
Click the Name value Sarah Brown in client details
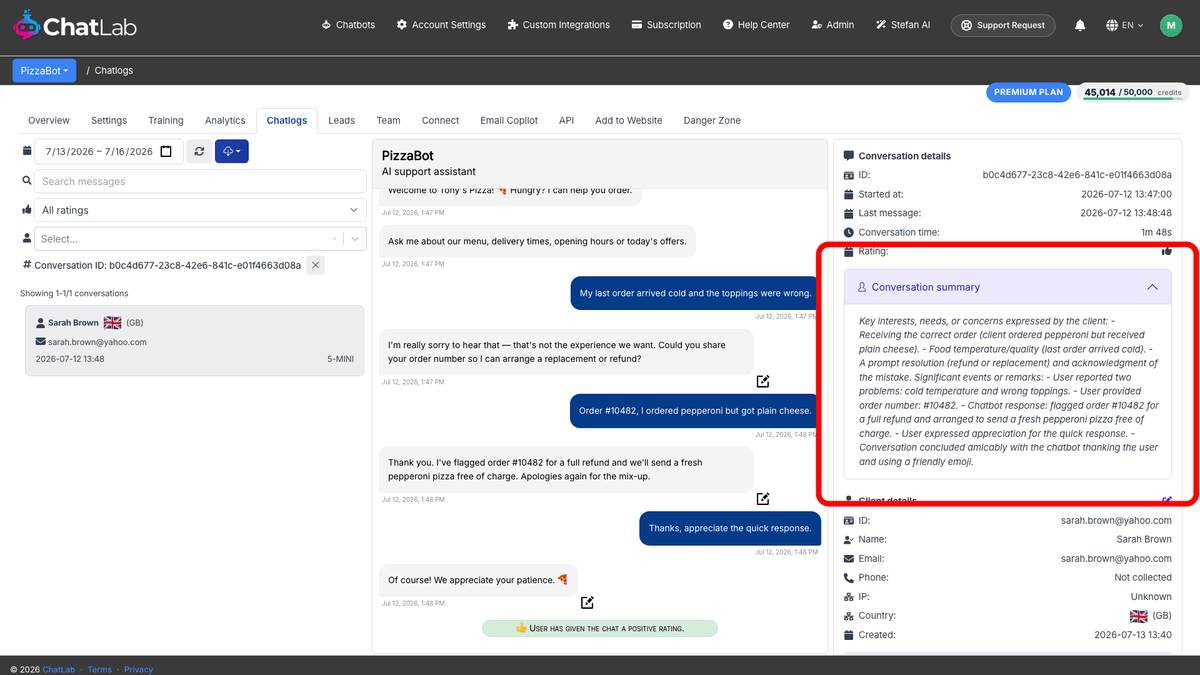point(1143,539)
